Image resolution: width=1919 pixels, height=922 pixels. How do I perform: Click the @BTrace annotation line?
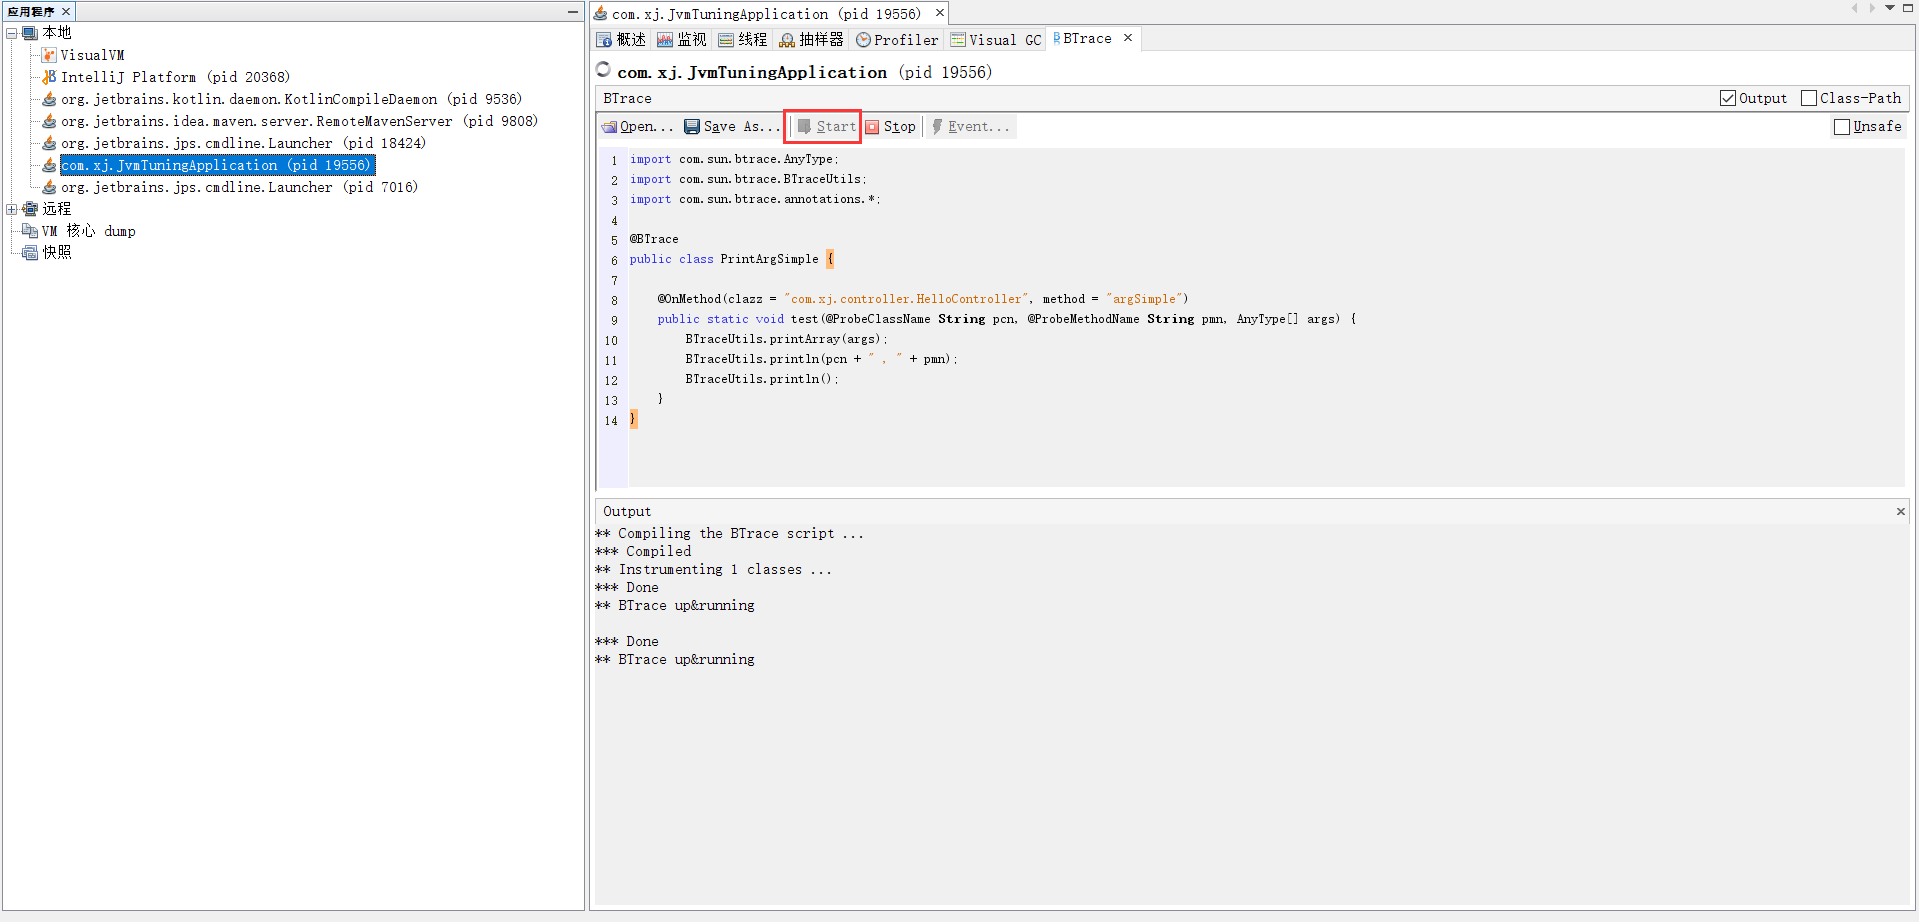[x=654, y=239]
